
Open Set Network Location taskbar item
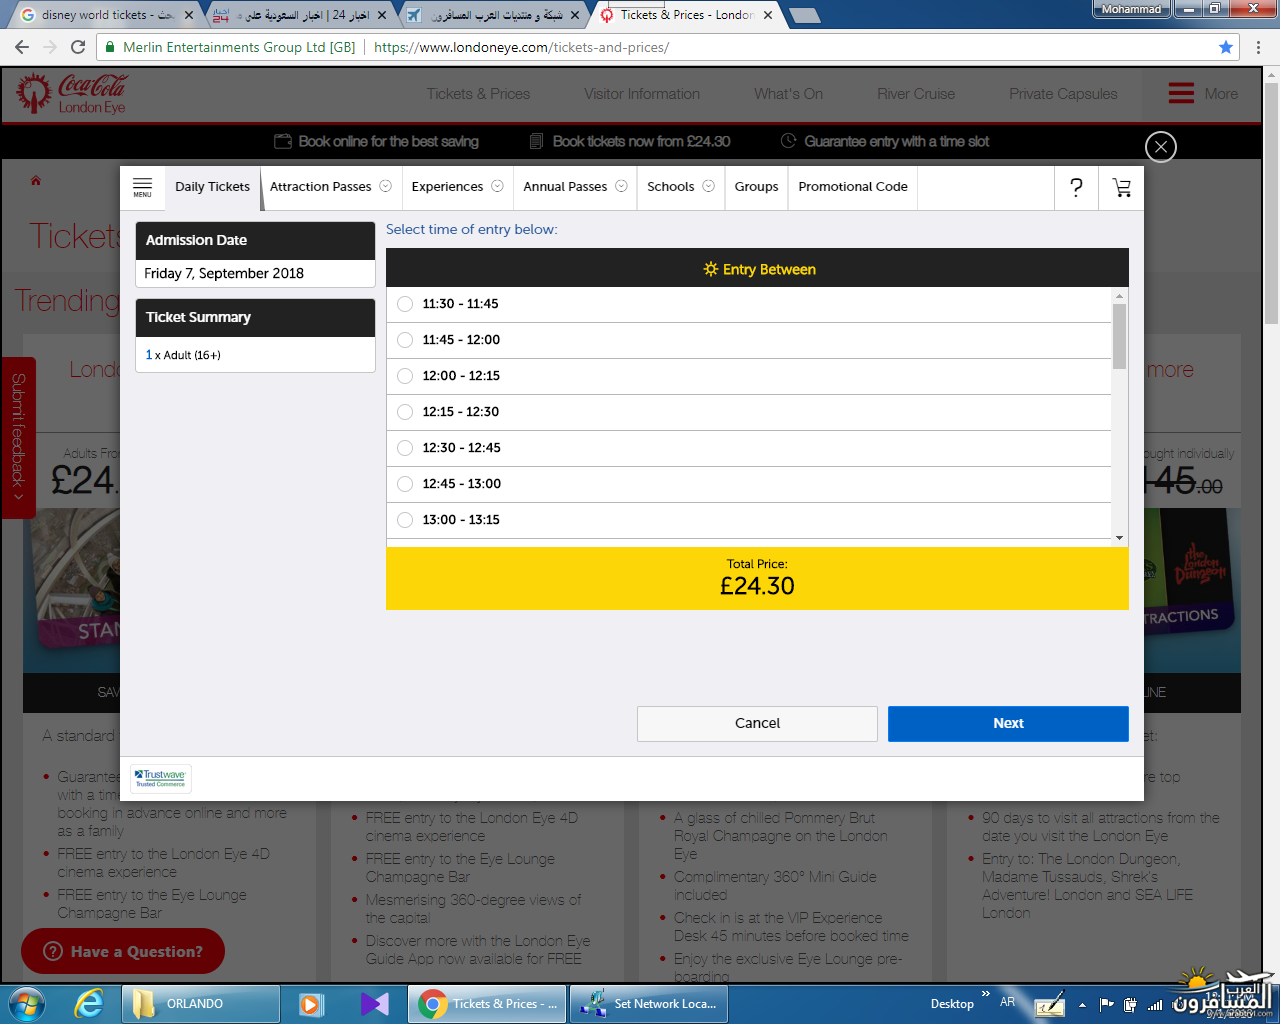point(649,1004)
